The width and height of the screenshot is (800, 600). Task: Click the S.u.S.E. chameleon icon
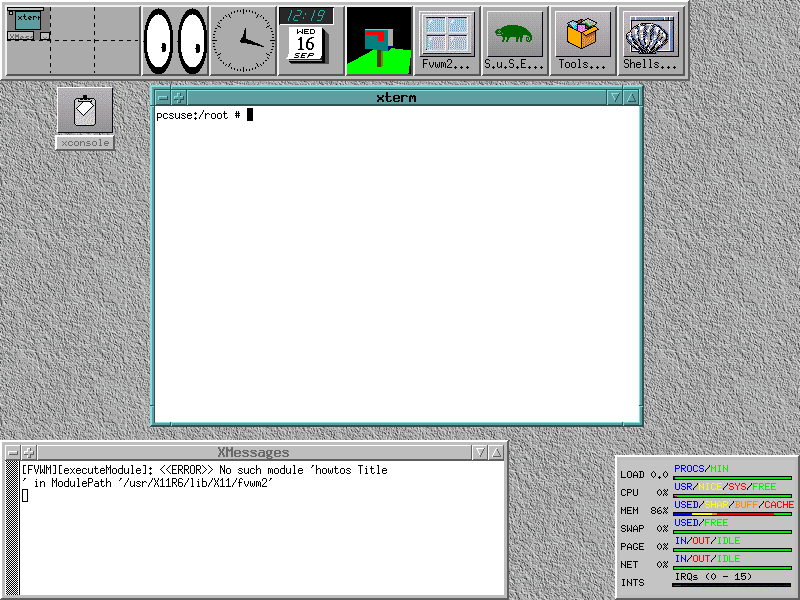(x=514, y=41)
